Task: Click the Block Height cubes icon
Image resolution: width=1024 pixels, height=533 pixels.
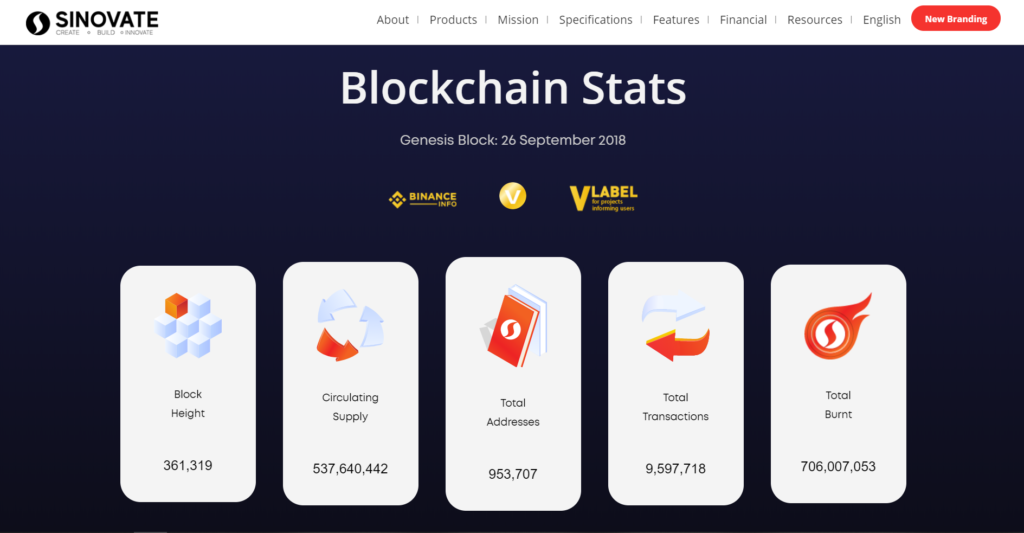Action: pyautogui.click(x=188, y=325)
